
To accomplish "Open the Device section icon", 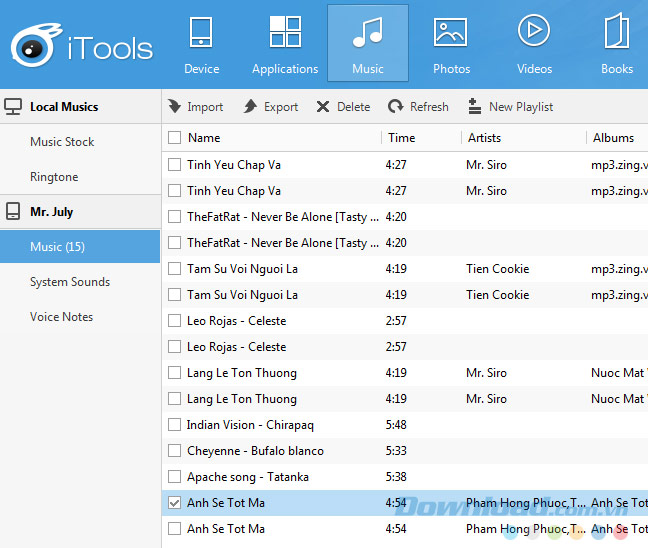I will pyautogui.click(x=201, y=33).
